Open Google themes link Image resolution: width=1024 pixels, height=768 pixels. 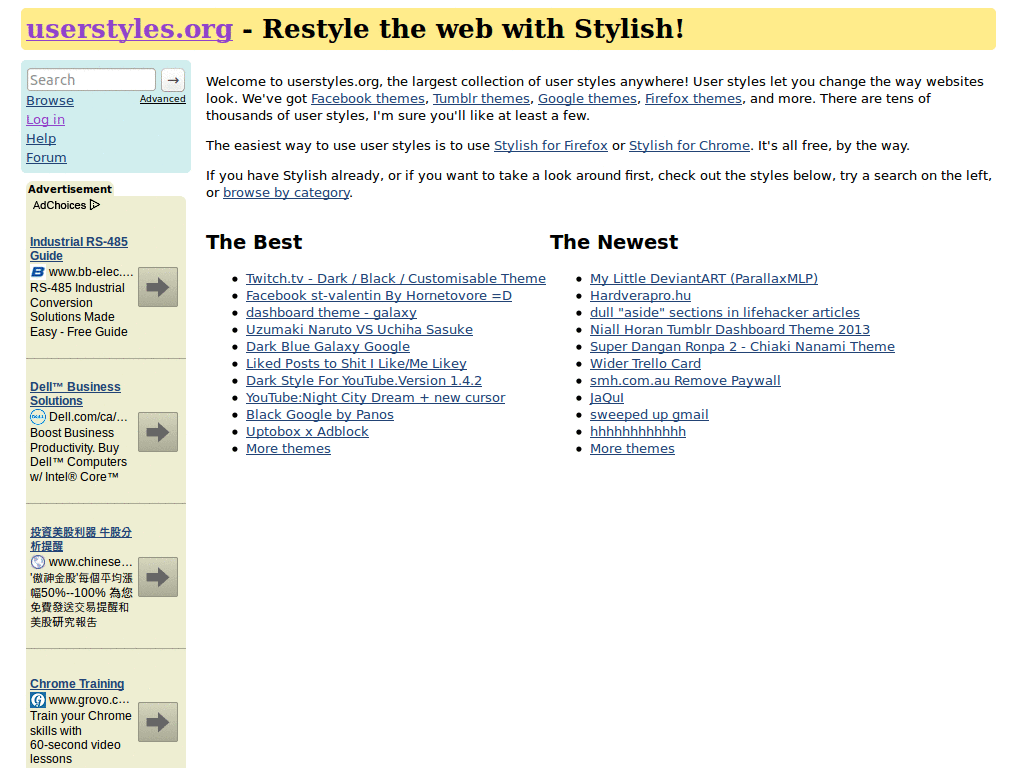tap(587, 99)
